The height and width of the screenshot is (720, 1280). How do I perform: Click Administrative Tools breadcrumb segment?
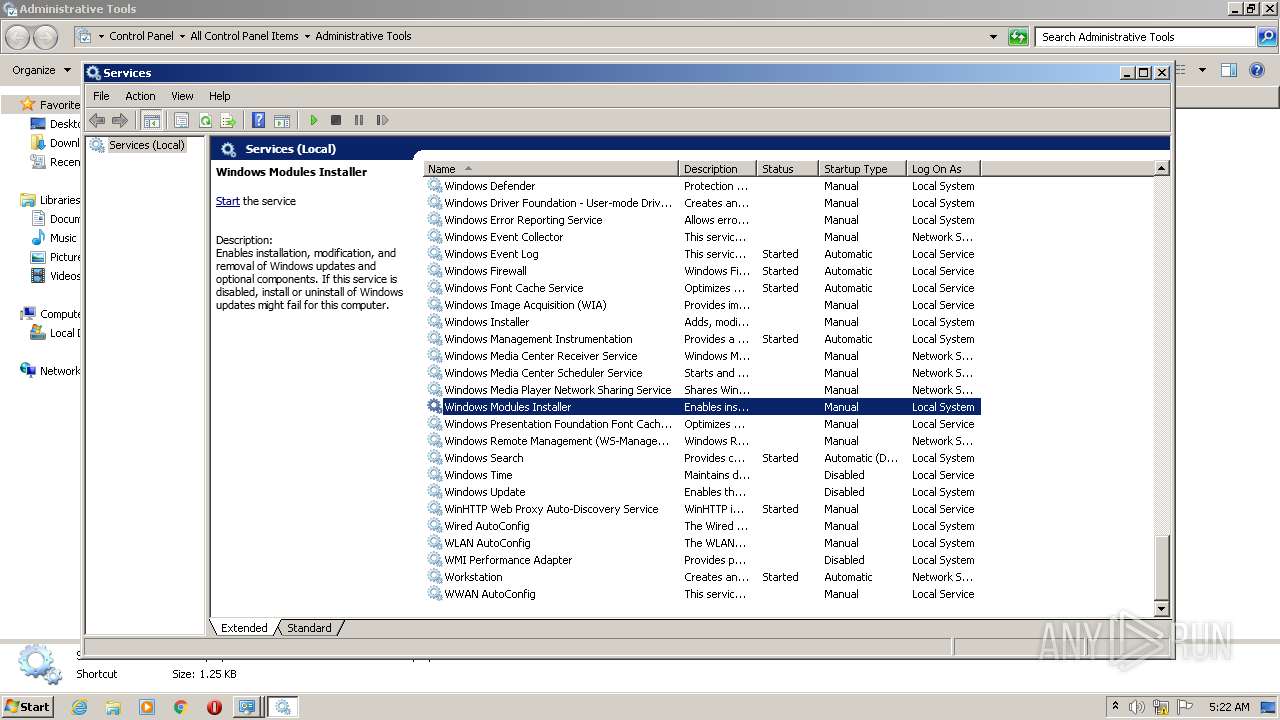tap(363, 36)
